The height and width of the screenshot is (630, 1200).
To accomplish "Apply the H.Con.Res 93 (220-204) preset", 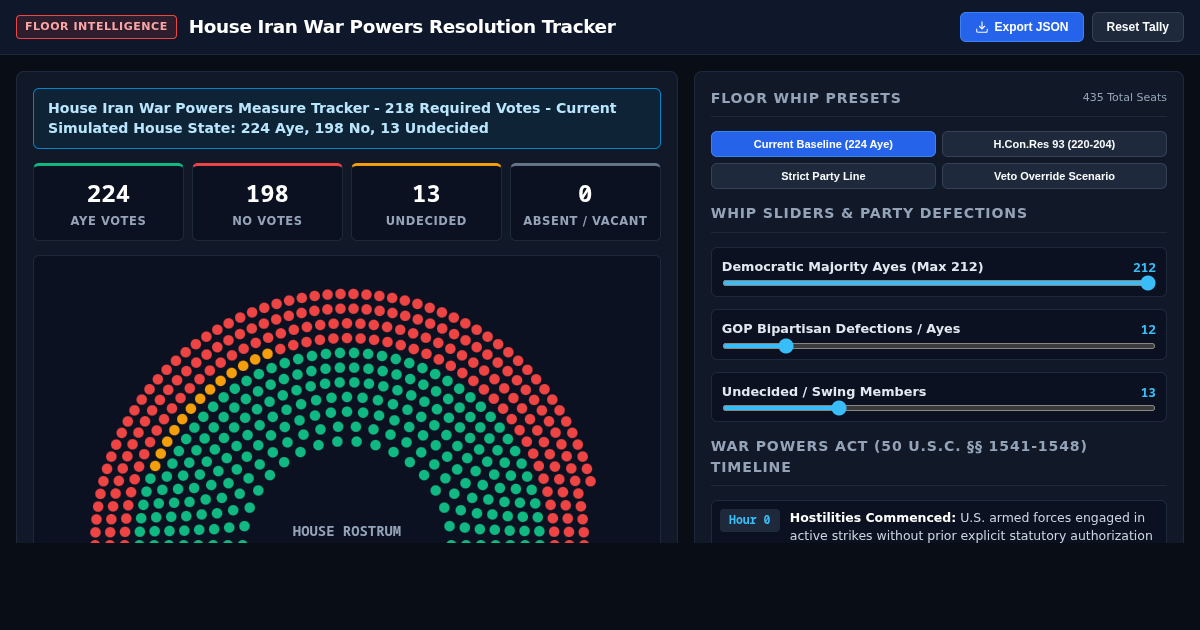I will [x=1054, y=144].
